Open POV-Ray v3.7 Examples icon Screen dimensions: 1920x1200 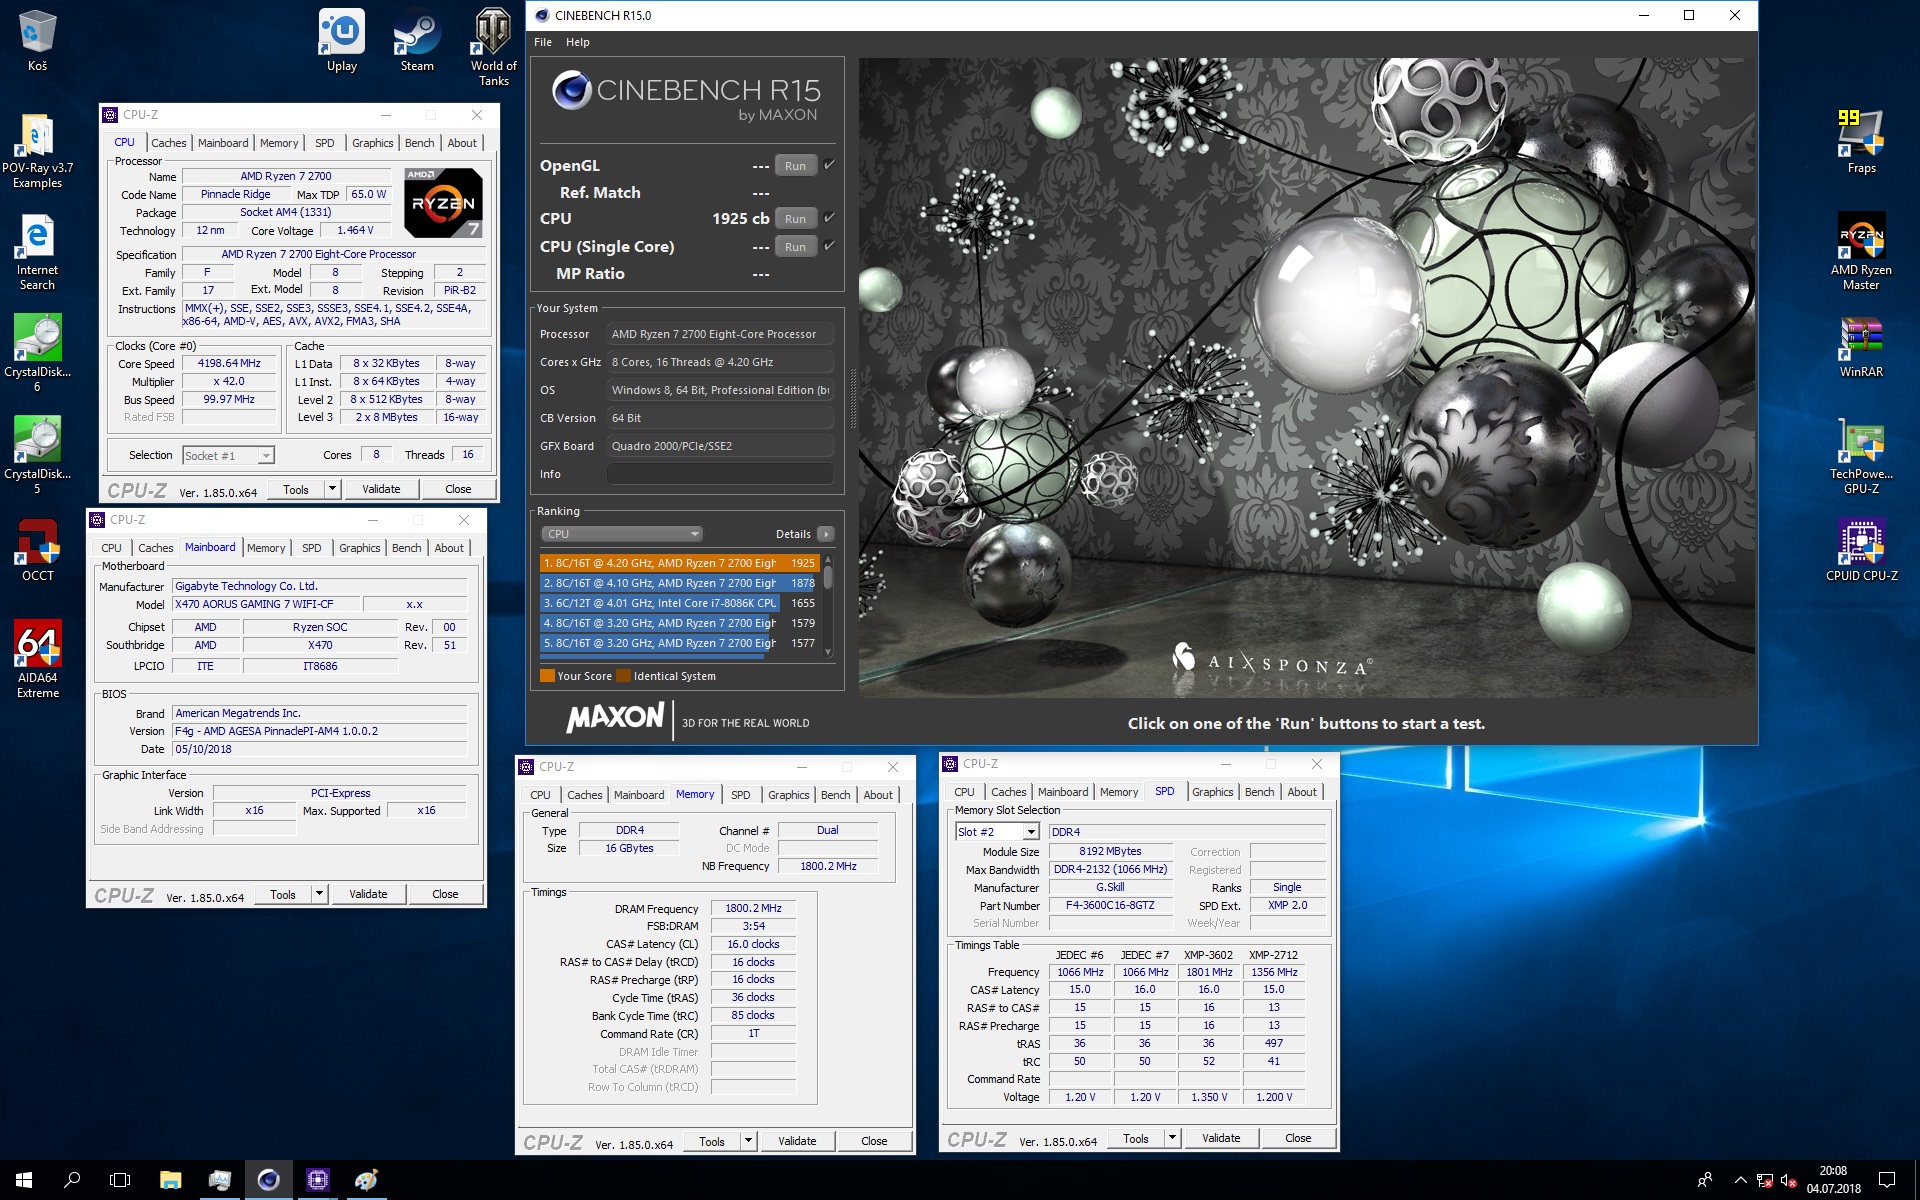coord(37,150)
